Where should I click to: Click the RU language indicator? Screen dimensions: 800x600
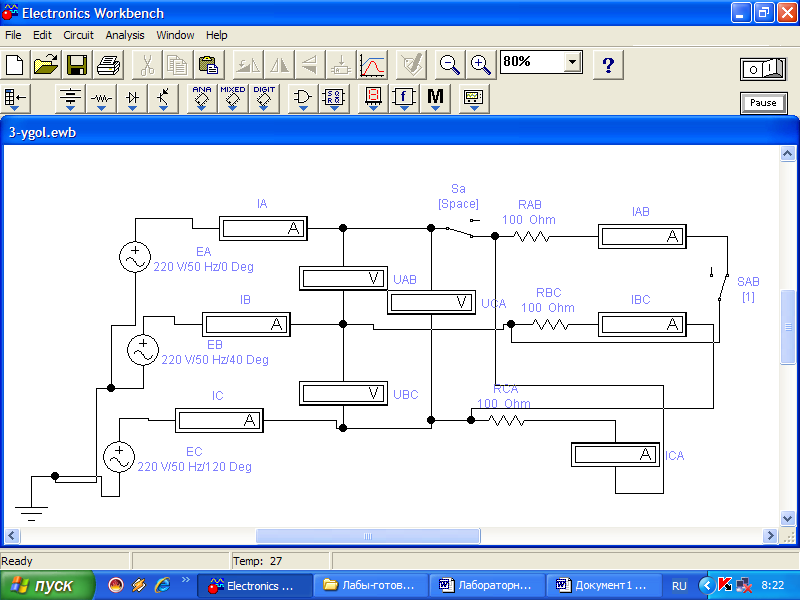click(x=679, y=586)
